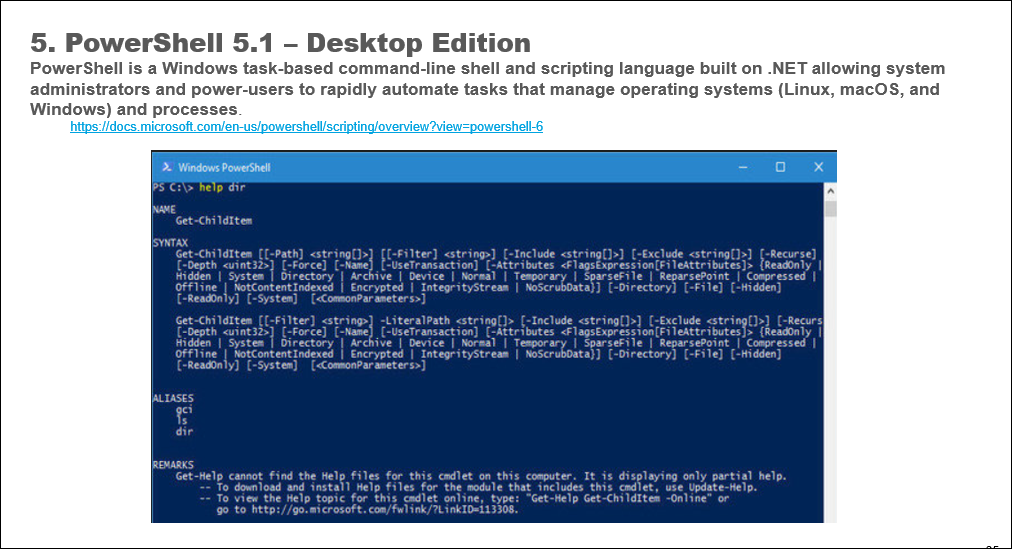Click 'Get-ChildItem' under the NAME heading
1012x549 pixels.
pos(214,221)
